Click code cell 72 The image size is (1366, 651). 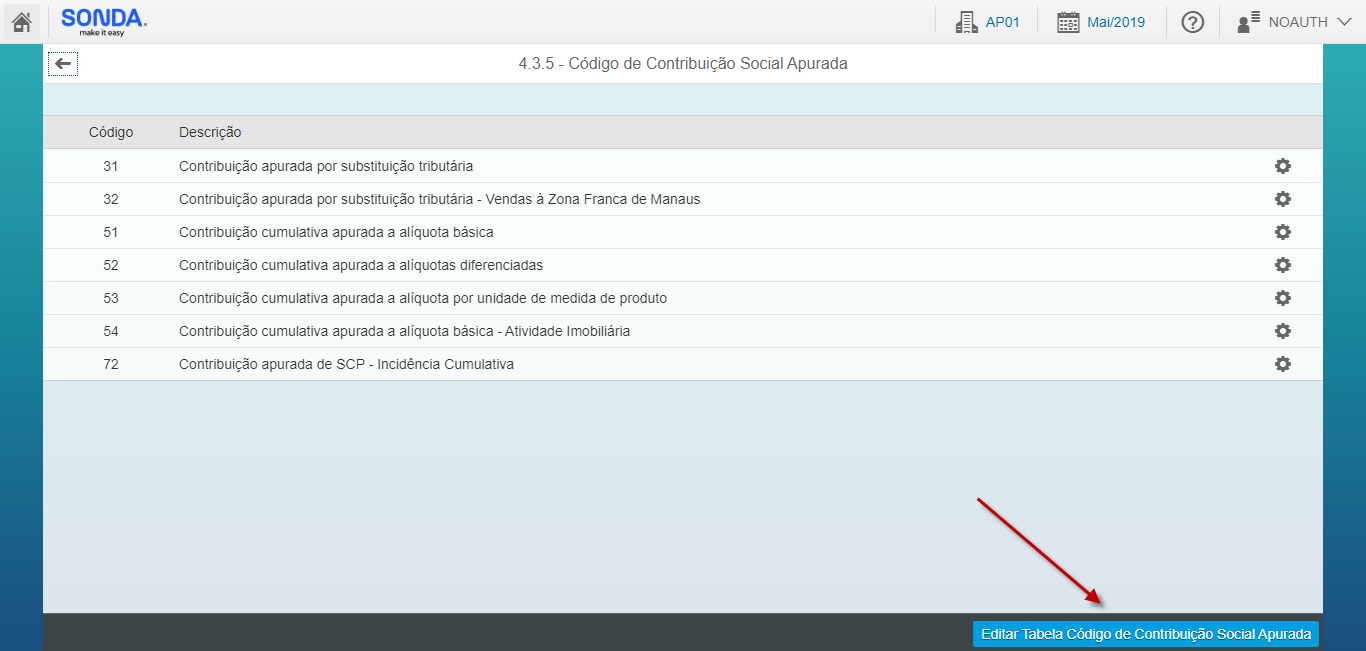111,364
